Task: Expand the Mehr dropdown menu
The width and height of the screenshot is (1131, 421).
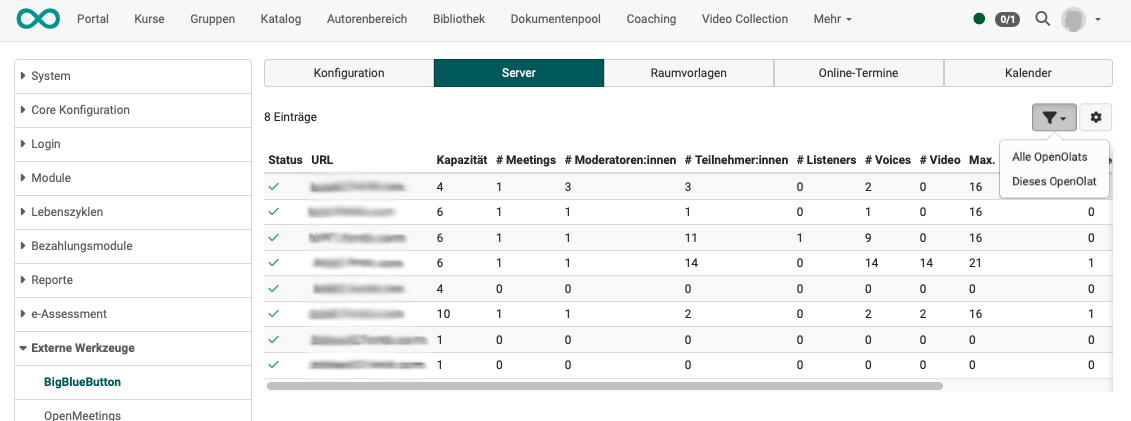Action: (832, 19)
